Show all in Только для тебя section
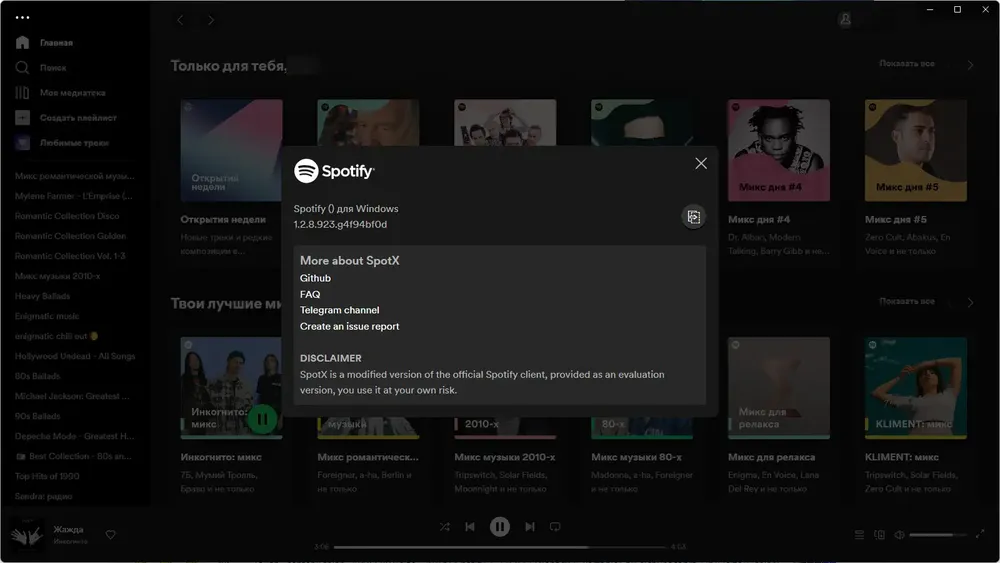The image size is (1000, 563). [906, 64]
